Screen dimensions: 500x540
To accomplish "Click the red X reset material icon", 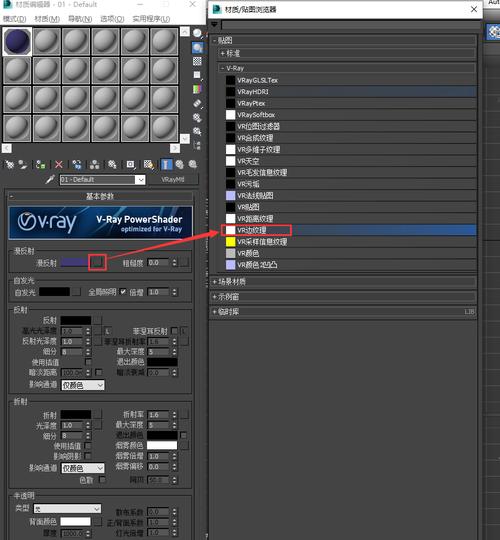I will pos(59,165).
